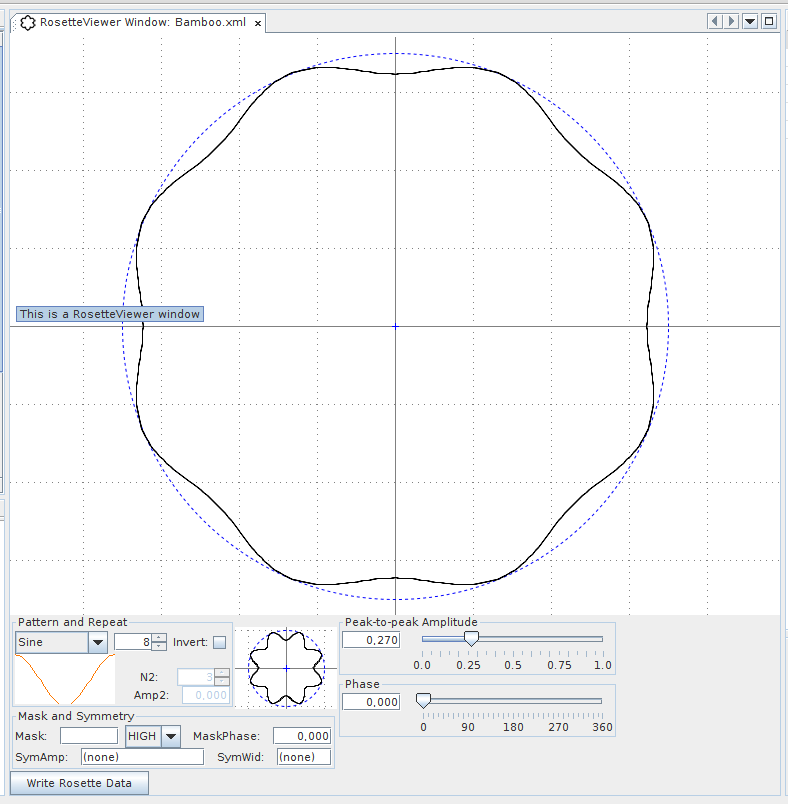
Task: Increase N2 with the up stepper
Action: click(222, 673)
